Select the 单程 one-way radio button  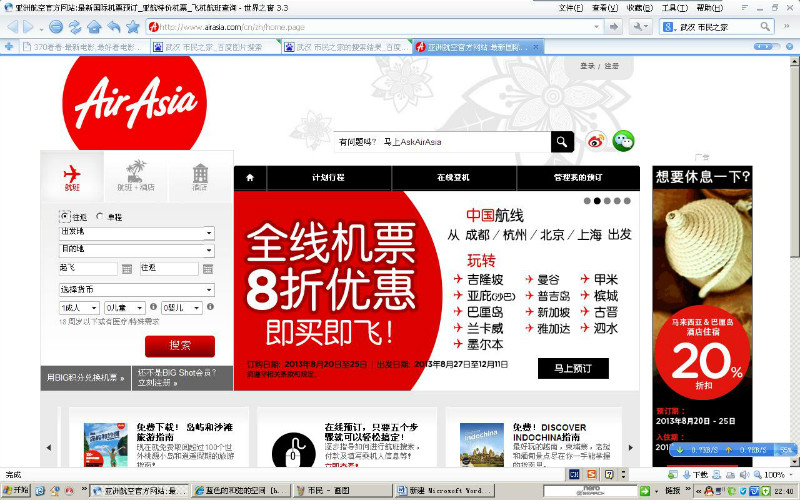100,216
